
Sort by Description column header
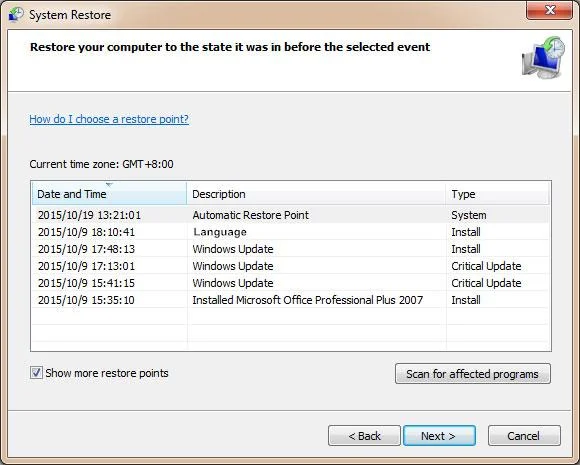pos(316,193)
